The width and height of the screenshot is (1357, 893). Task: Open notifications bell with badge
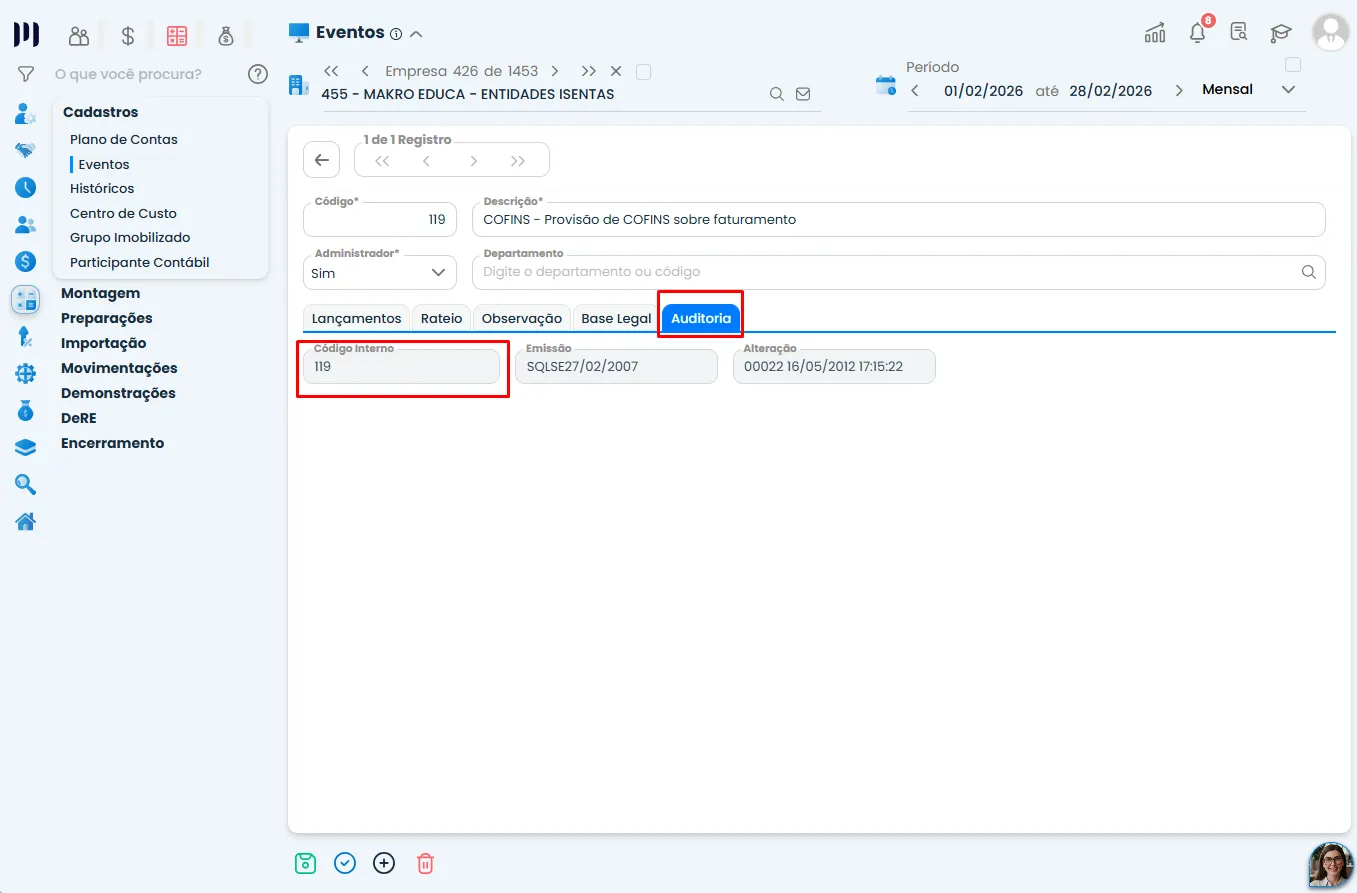(x=1198, y=32)
